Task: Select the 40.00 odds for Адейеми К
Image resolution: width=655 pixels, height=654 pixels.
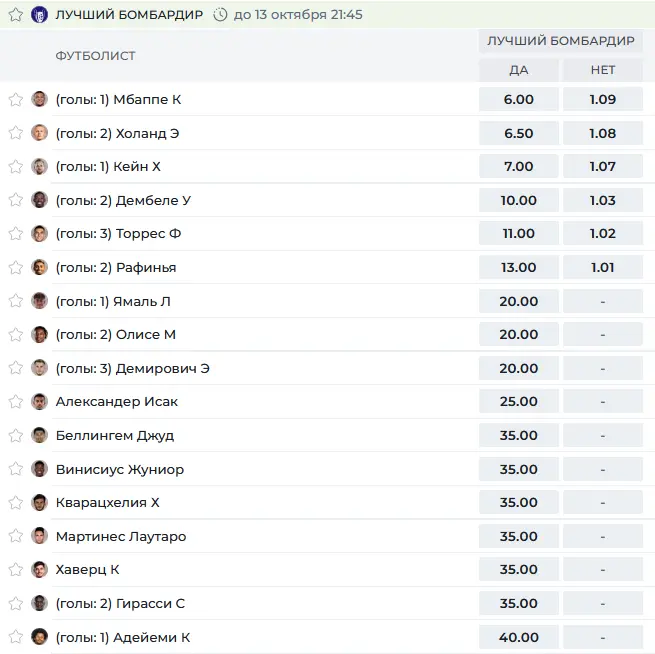Action: click(518, 637)
